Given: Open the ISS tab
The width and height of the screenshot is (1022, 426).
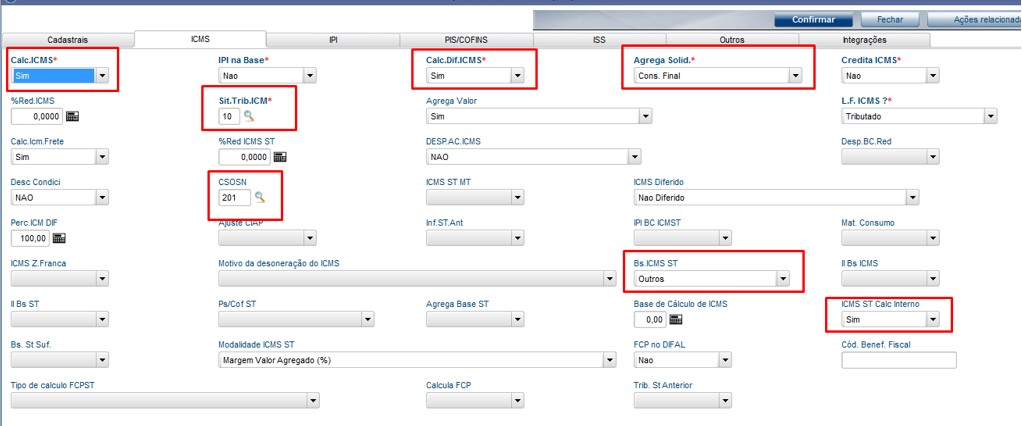Looking at the screenshot, I should pyautogui.click(x=599, y=40).
